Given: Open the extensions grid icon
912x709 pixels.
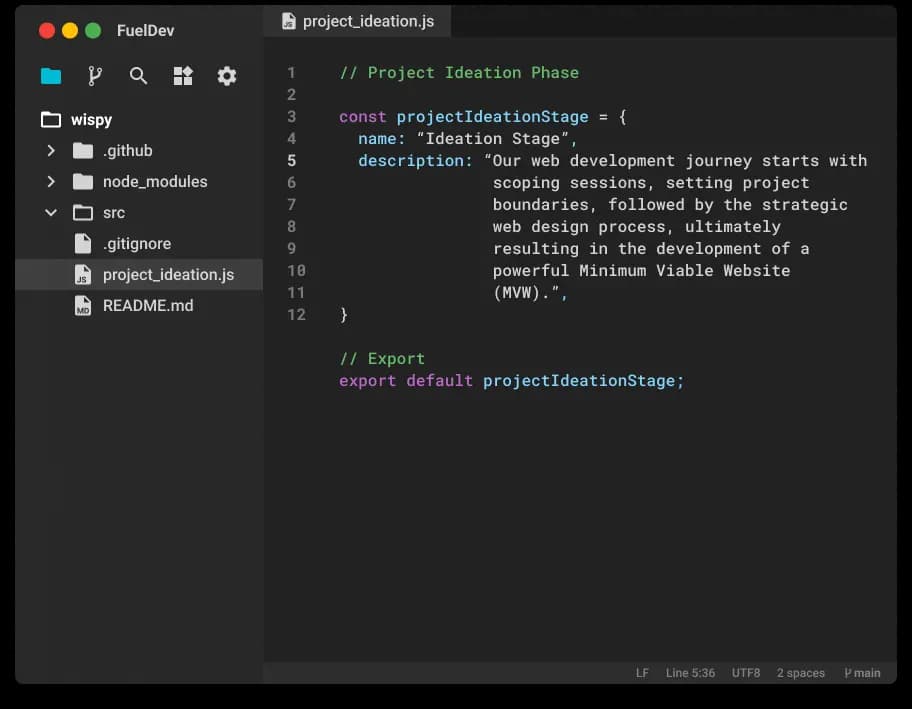Looking at the screenshot, I should tap(183, 76).
